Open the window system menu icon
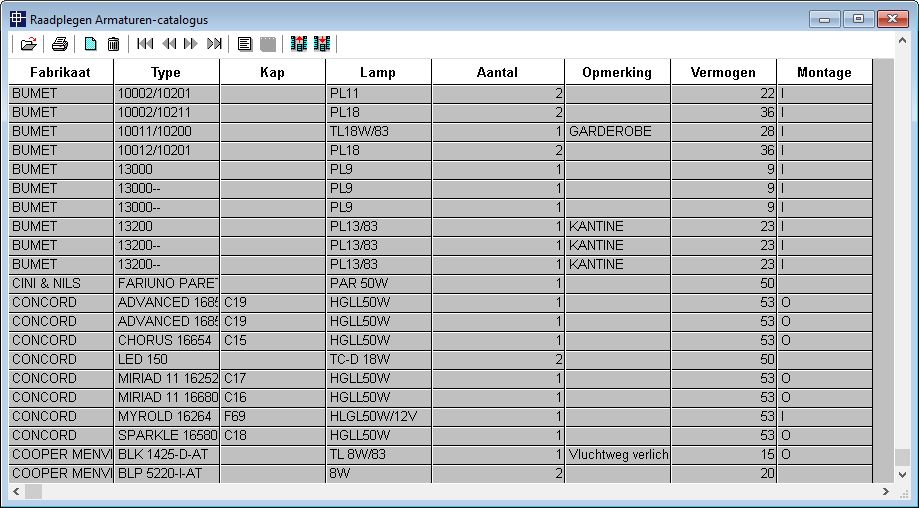919x508 pixels. point(18,19)
